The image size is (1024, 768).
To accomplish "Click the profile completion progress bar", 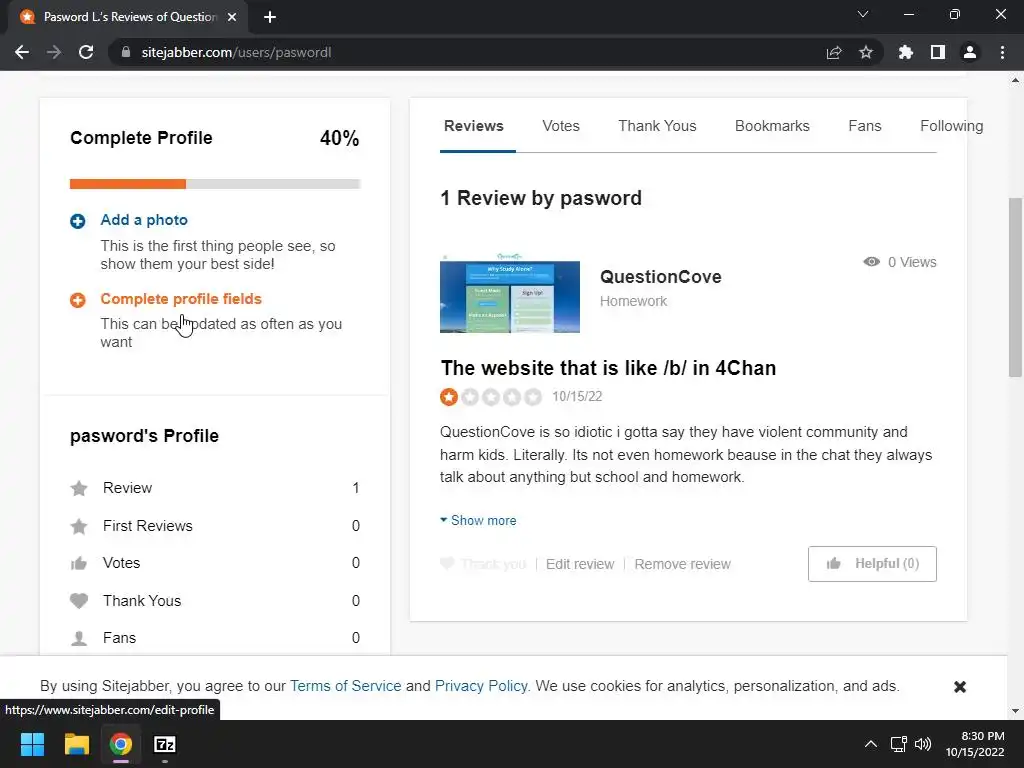I will (215, 184).
